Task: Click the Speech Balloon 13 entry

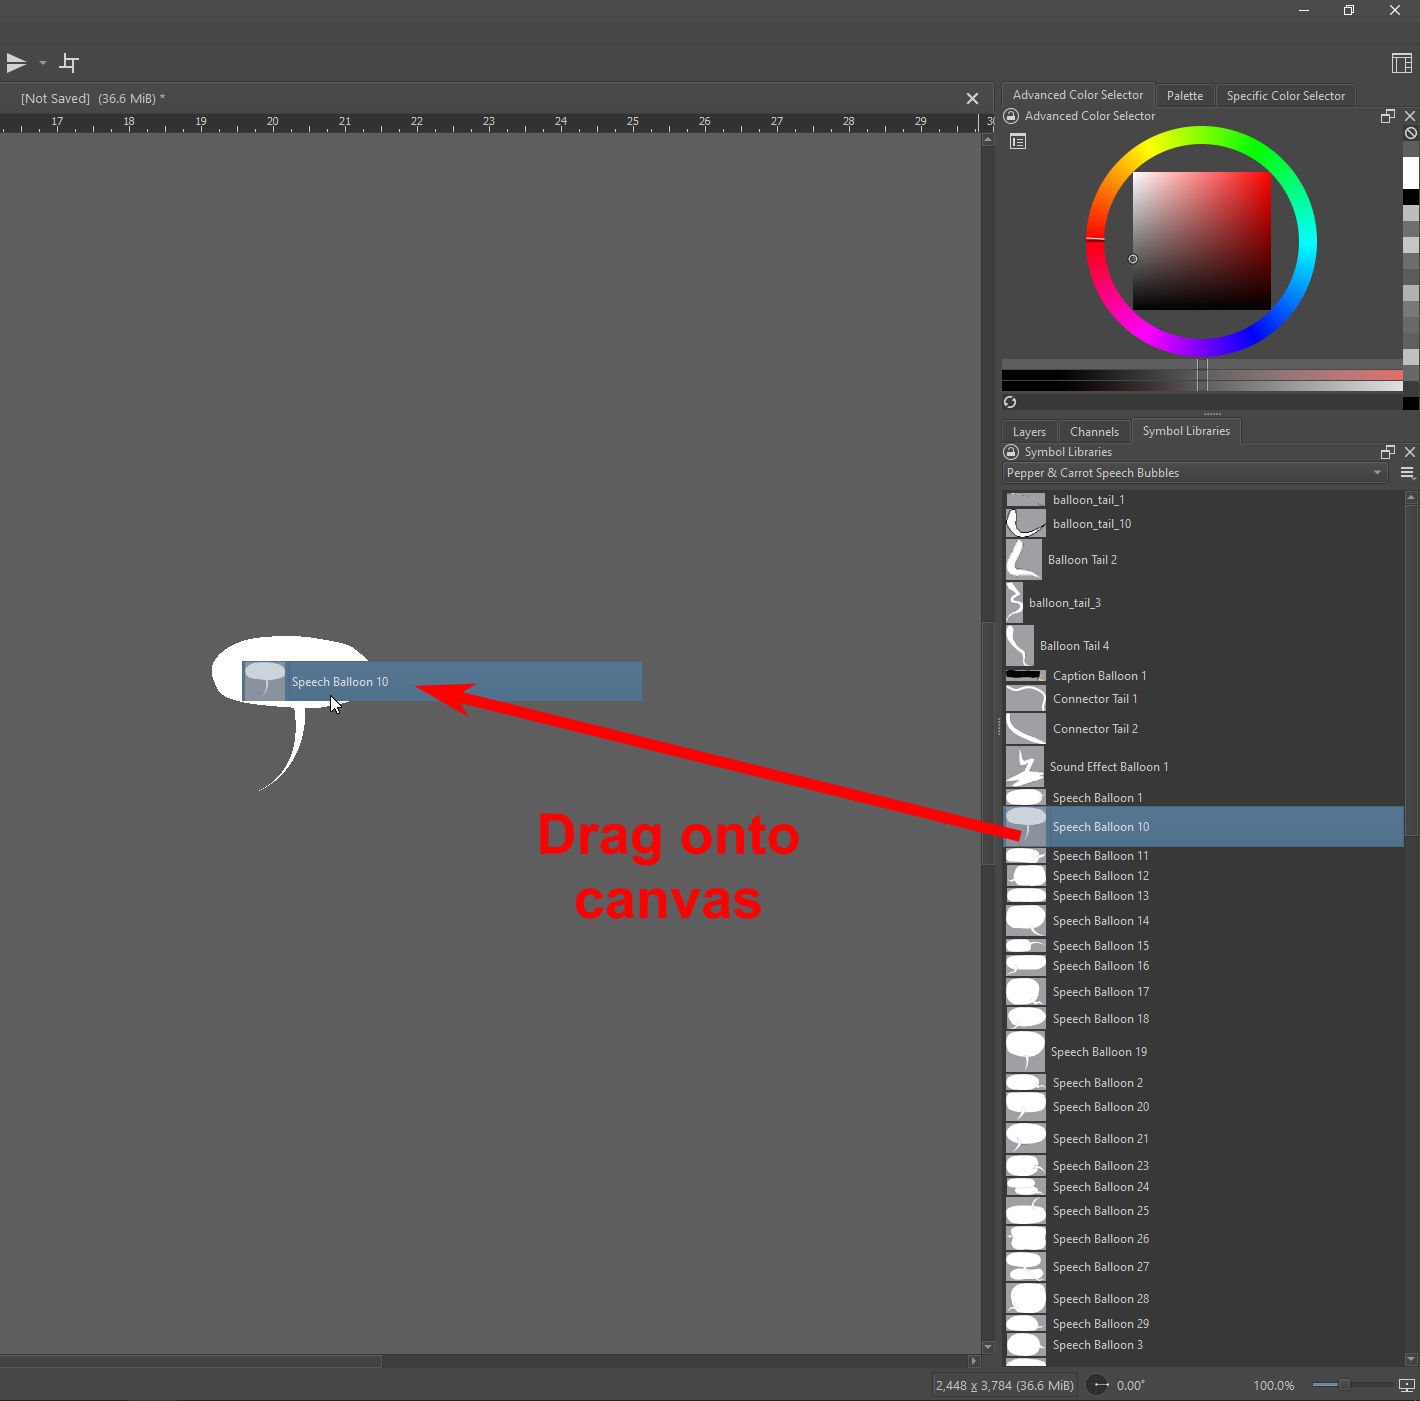Action: coord(1204,896)
